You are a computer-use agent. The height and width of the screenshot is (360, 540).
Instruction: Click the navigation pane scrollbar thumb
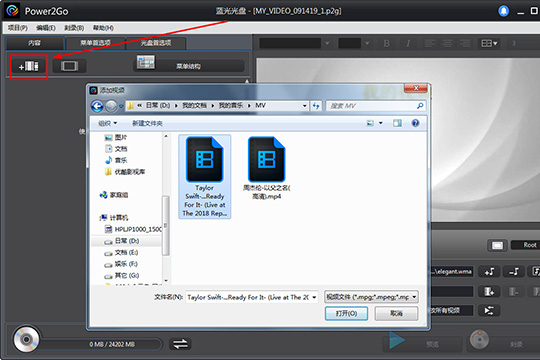point(166,225)
